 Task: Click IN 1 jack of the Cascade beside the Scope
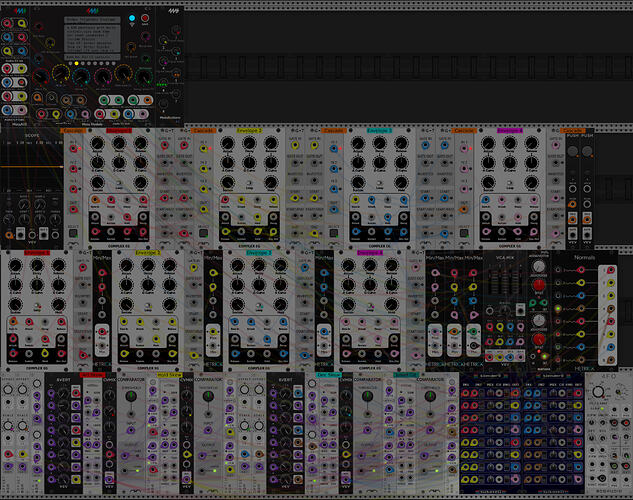click(x=73, y=149)
